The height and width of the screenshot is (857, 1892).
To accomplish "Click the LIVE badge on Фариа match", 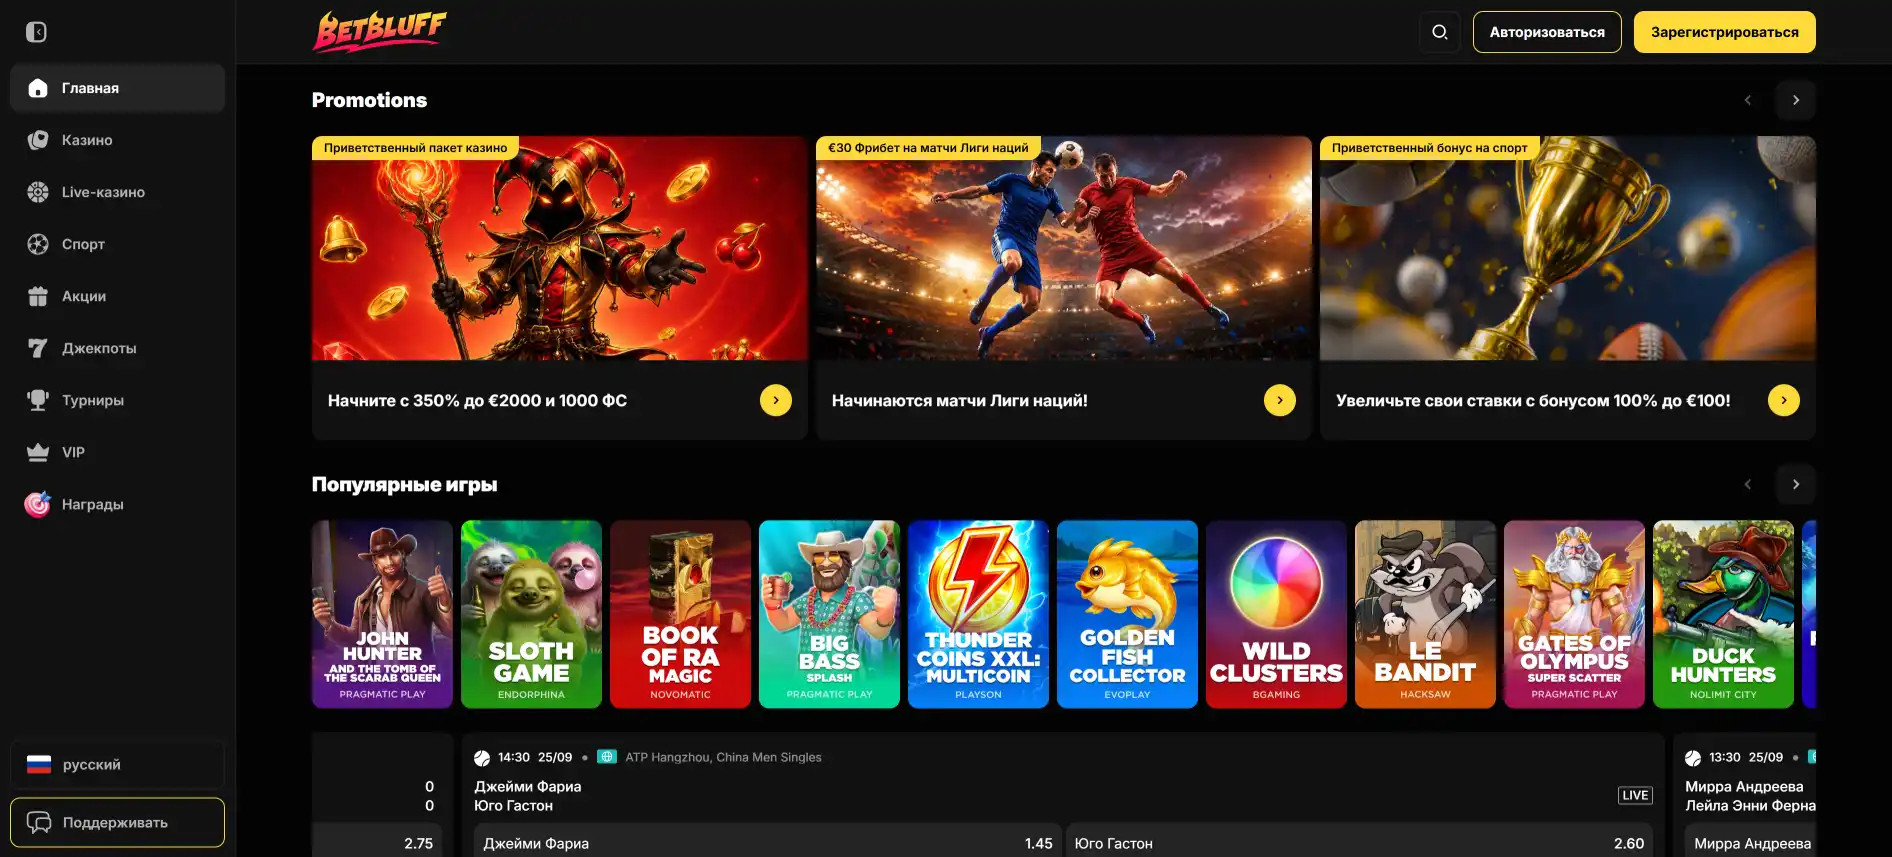I will coord(1635,796).
